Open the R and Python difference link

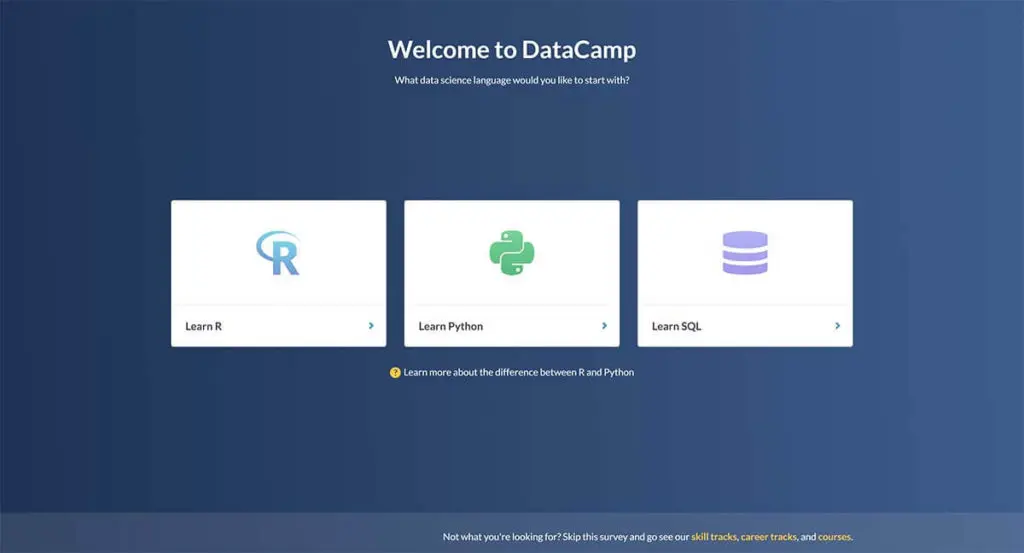point(519,372)
